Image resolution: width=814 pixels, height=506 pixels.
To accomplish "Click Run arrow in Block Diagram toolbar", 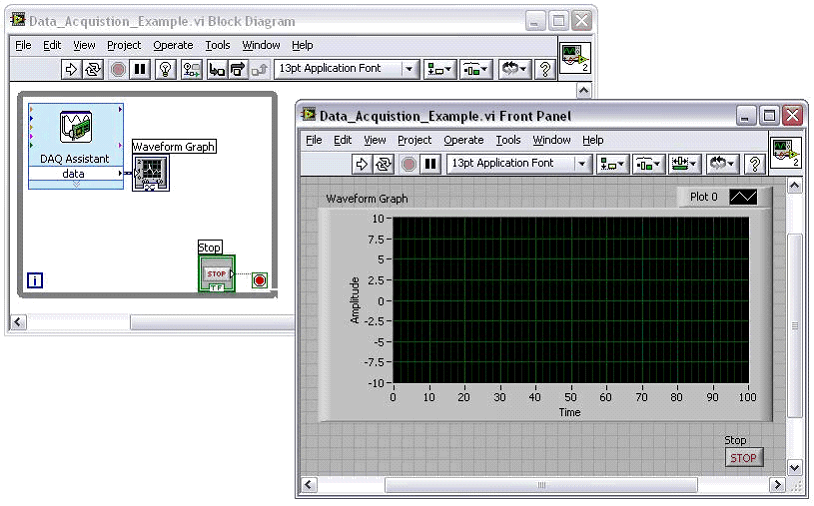I will point(71,69).
